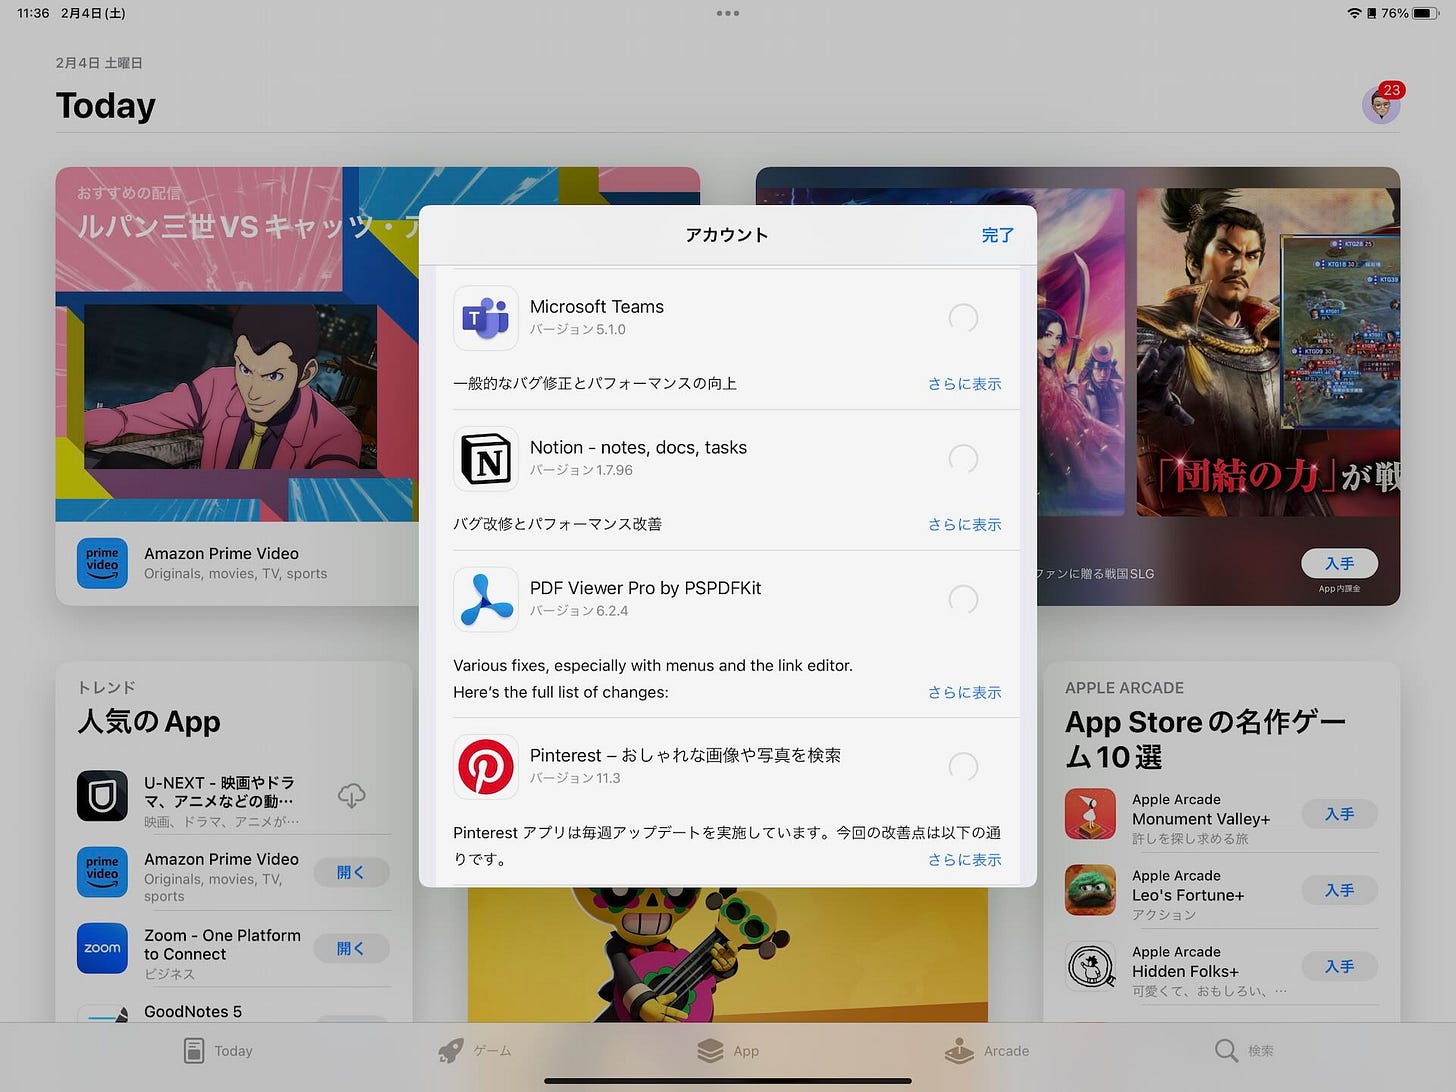Tap the home indicator bar
The image size is (1456, 1092).
pyautogui.click(x=728, y=1081)
